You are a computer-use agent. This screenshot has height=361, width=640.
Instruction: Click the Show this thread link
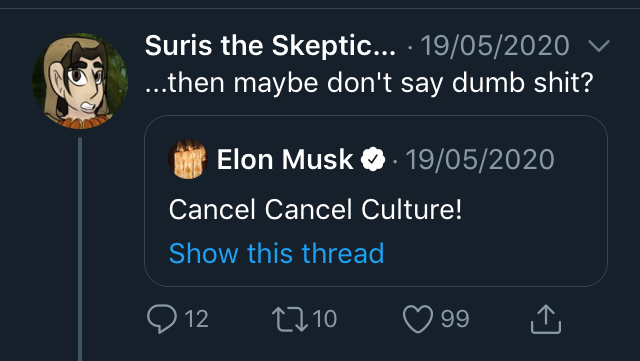click(276, 253)
